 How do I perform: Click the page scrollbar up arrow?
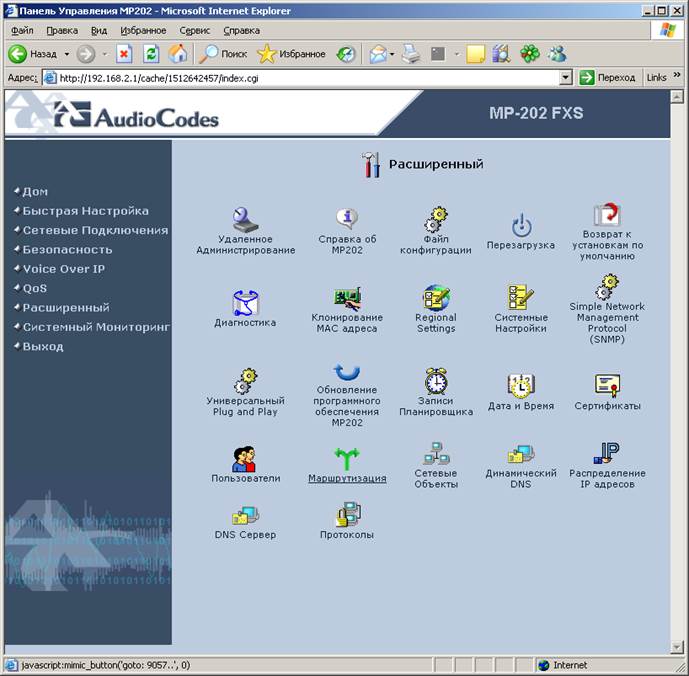coord(677,96)
